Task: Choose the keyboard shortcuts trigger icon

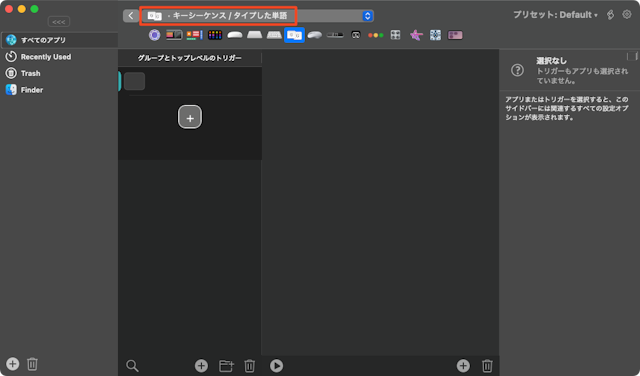Action: tap(274, 35)
